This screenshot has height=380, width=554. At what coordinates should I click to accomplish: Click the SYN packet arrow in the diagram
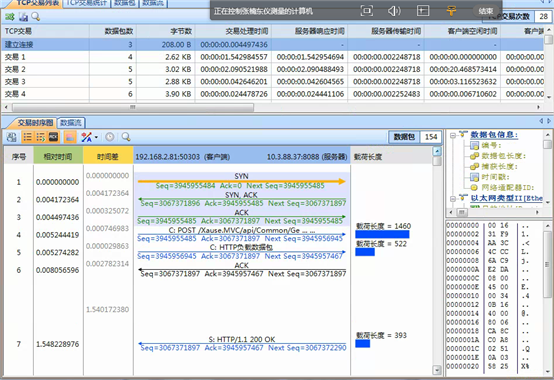tap(241, 181)
